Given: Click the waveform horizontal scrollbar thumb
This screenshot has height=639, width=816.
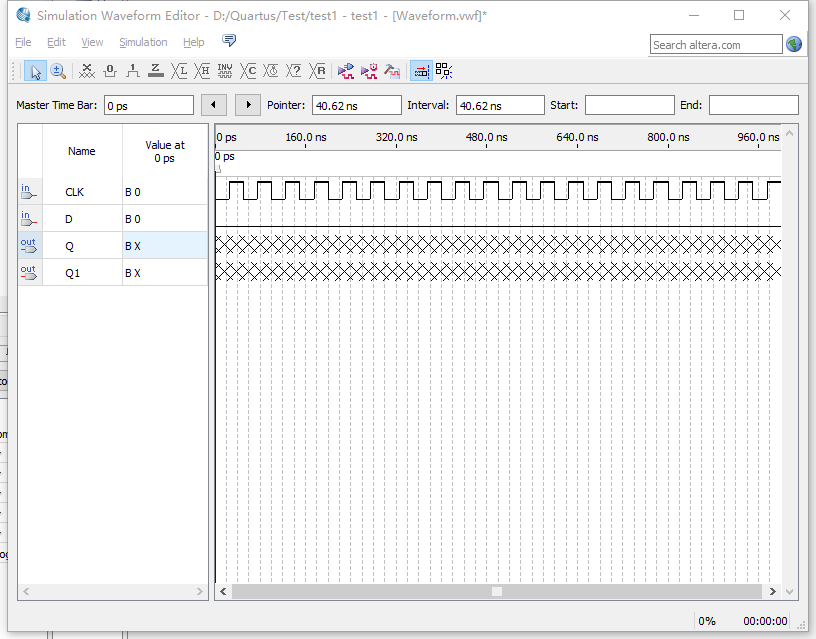Looking at the screenshot, I should [496, 592].
